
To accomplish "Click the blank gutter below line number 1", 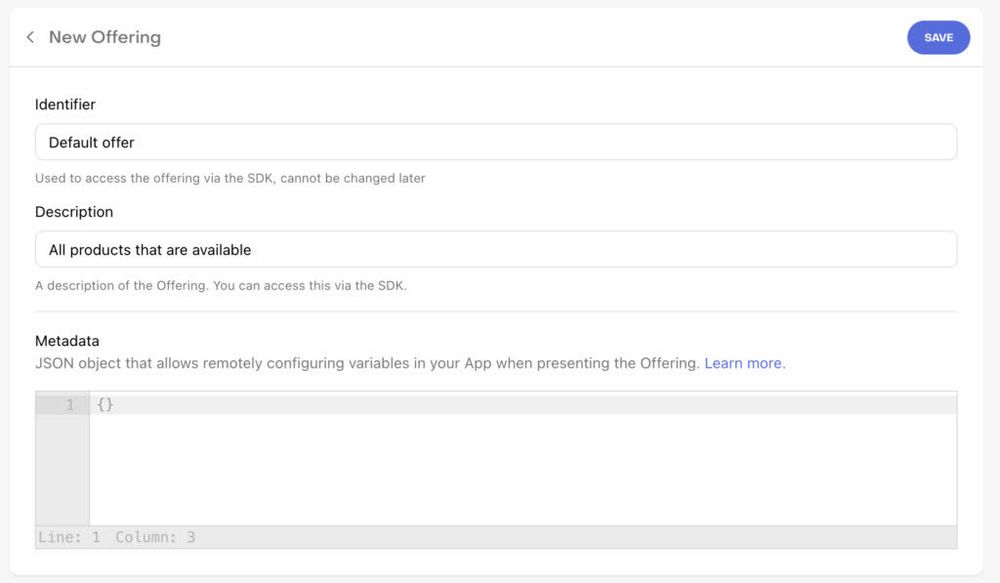I will point(62,470).
